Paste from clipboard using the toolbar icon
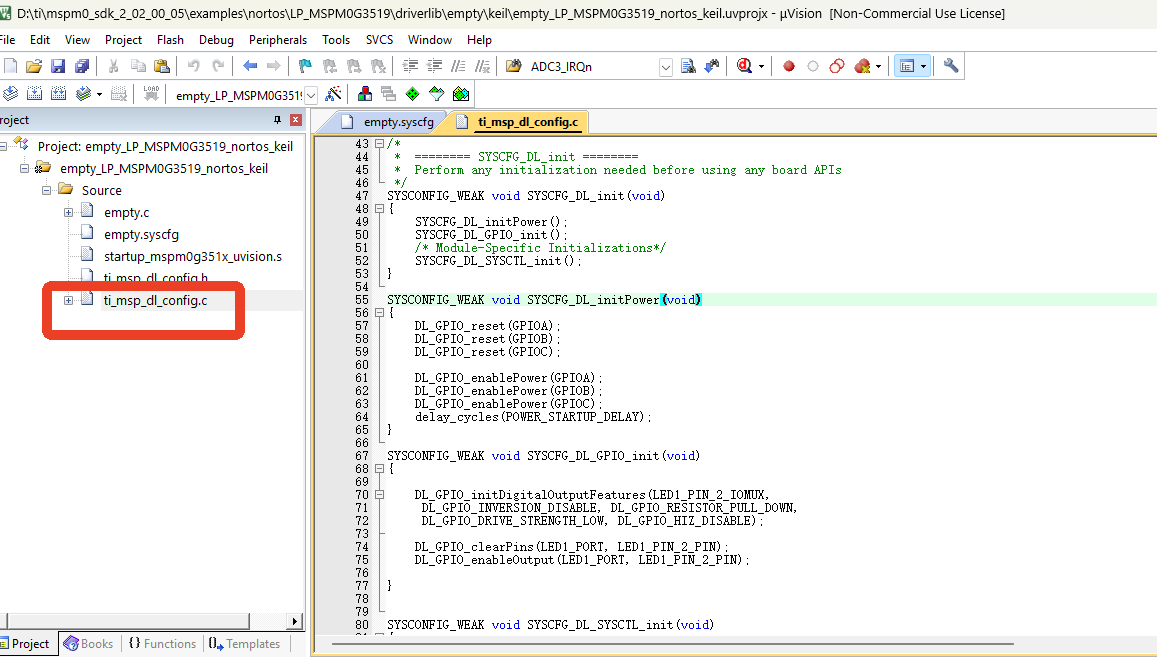This screenshot has height=657, width=1157. (162, 66)
